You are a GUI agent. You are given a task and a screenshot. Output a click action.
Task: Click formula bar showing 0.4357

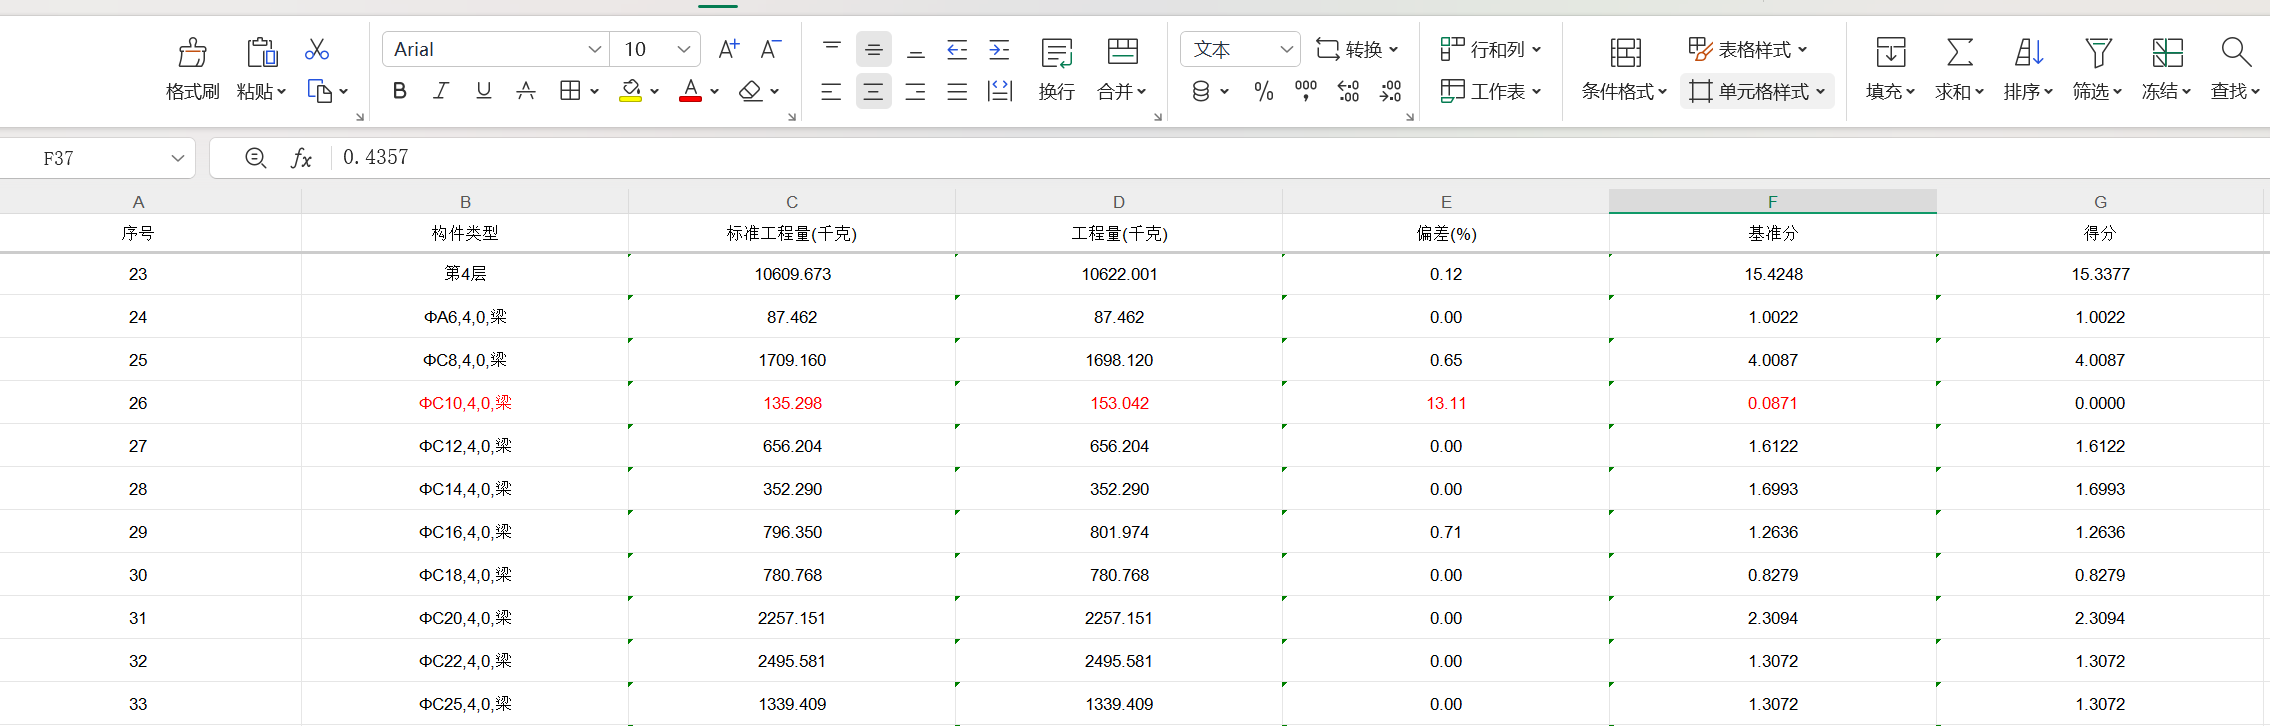[1300, 158]
